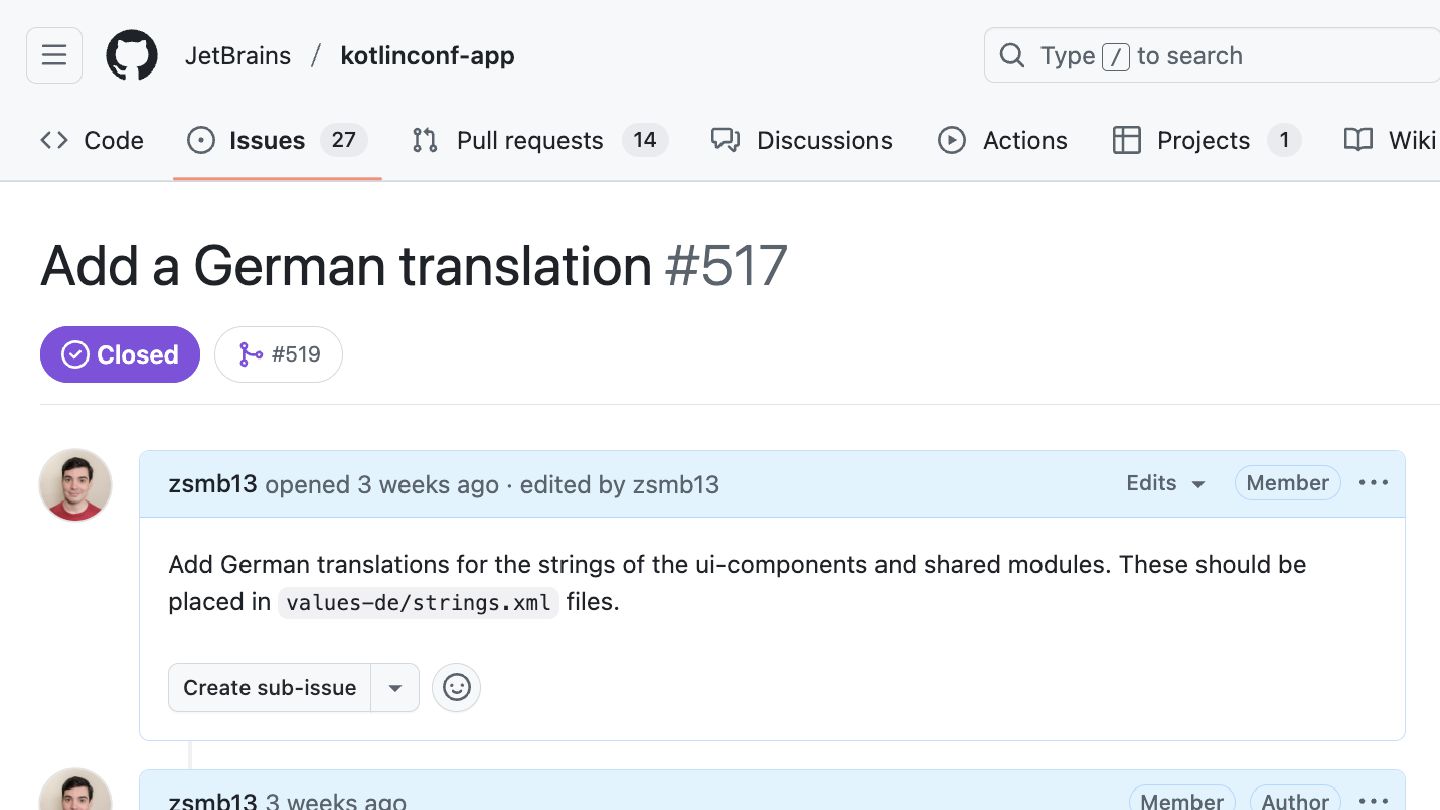
Task: Open the Pull requests tab
Action: (539, 140)
